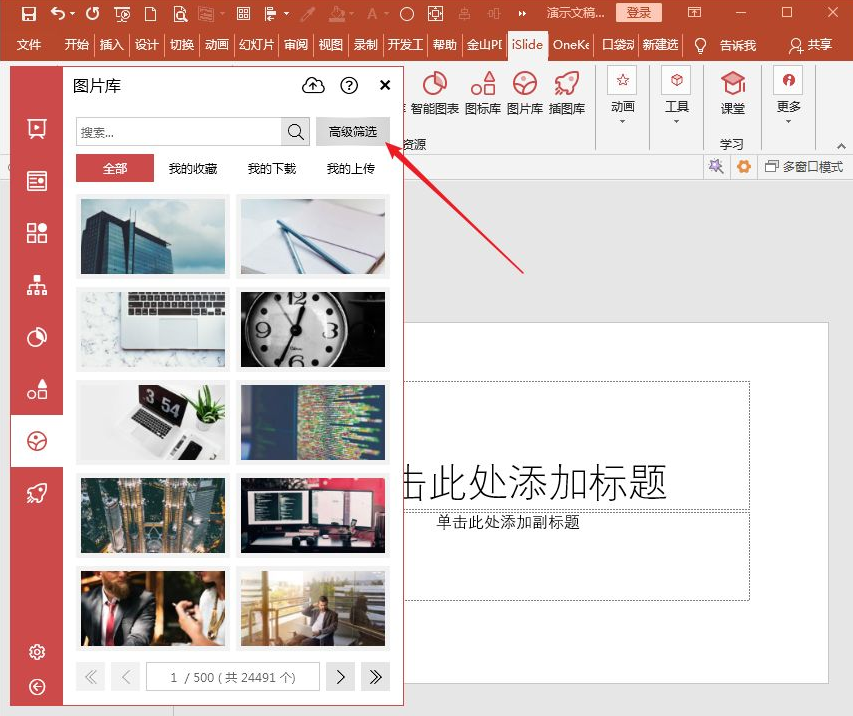Open the 图标库 icon library in ribbon
Viewport: 853px width, 716px height.
[x=482, y=93]
